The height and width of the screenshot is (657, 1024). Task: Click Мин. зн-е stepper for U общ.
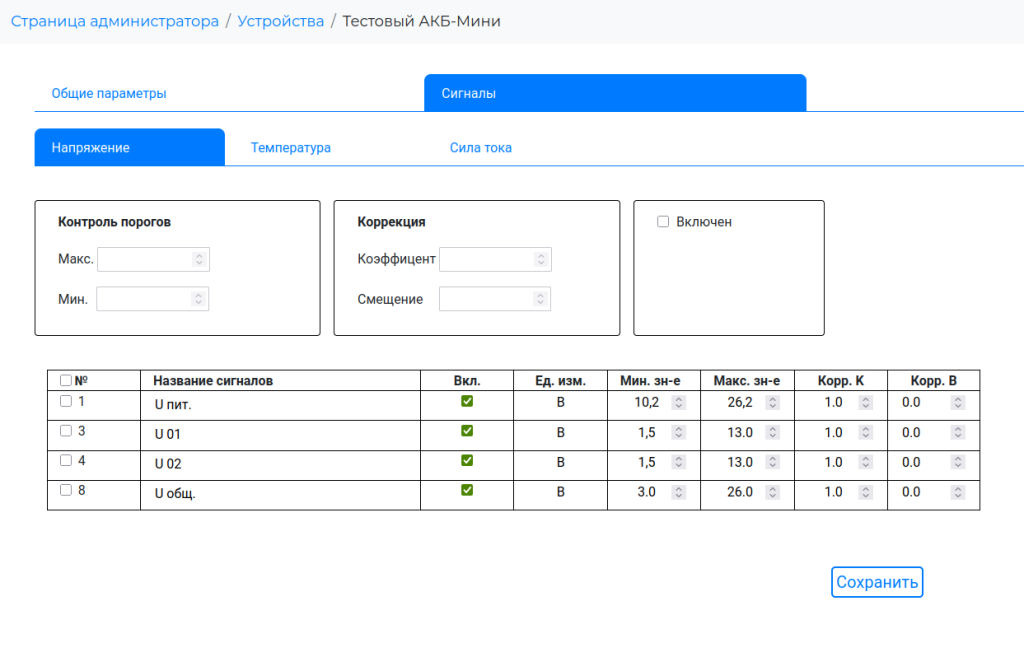pyautogui.click(x=679, y=492)
